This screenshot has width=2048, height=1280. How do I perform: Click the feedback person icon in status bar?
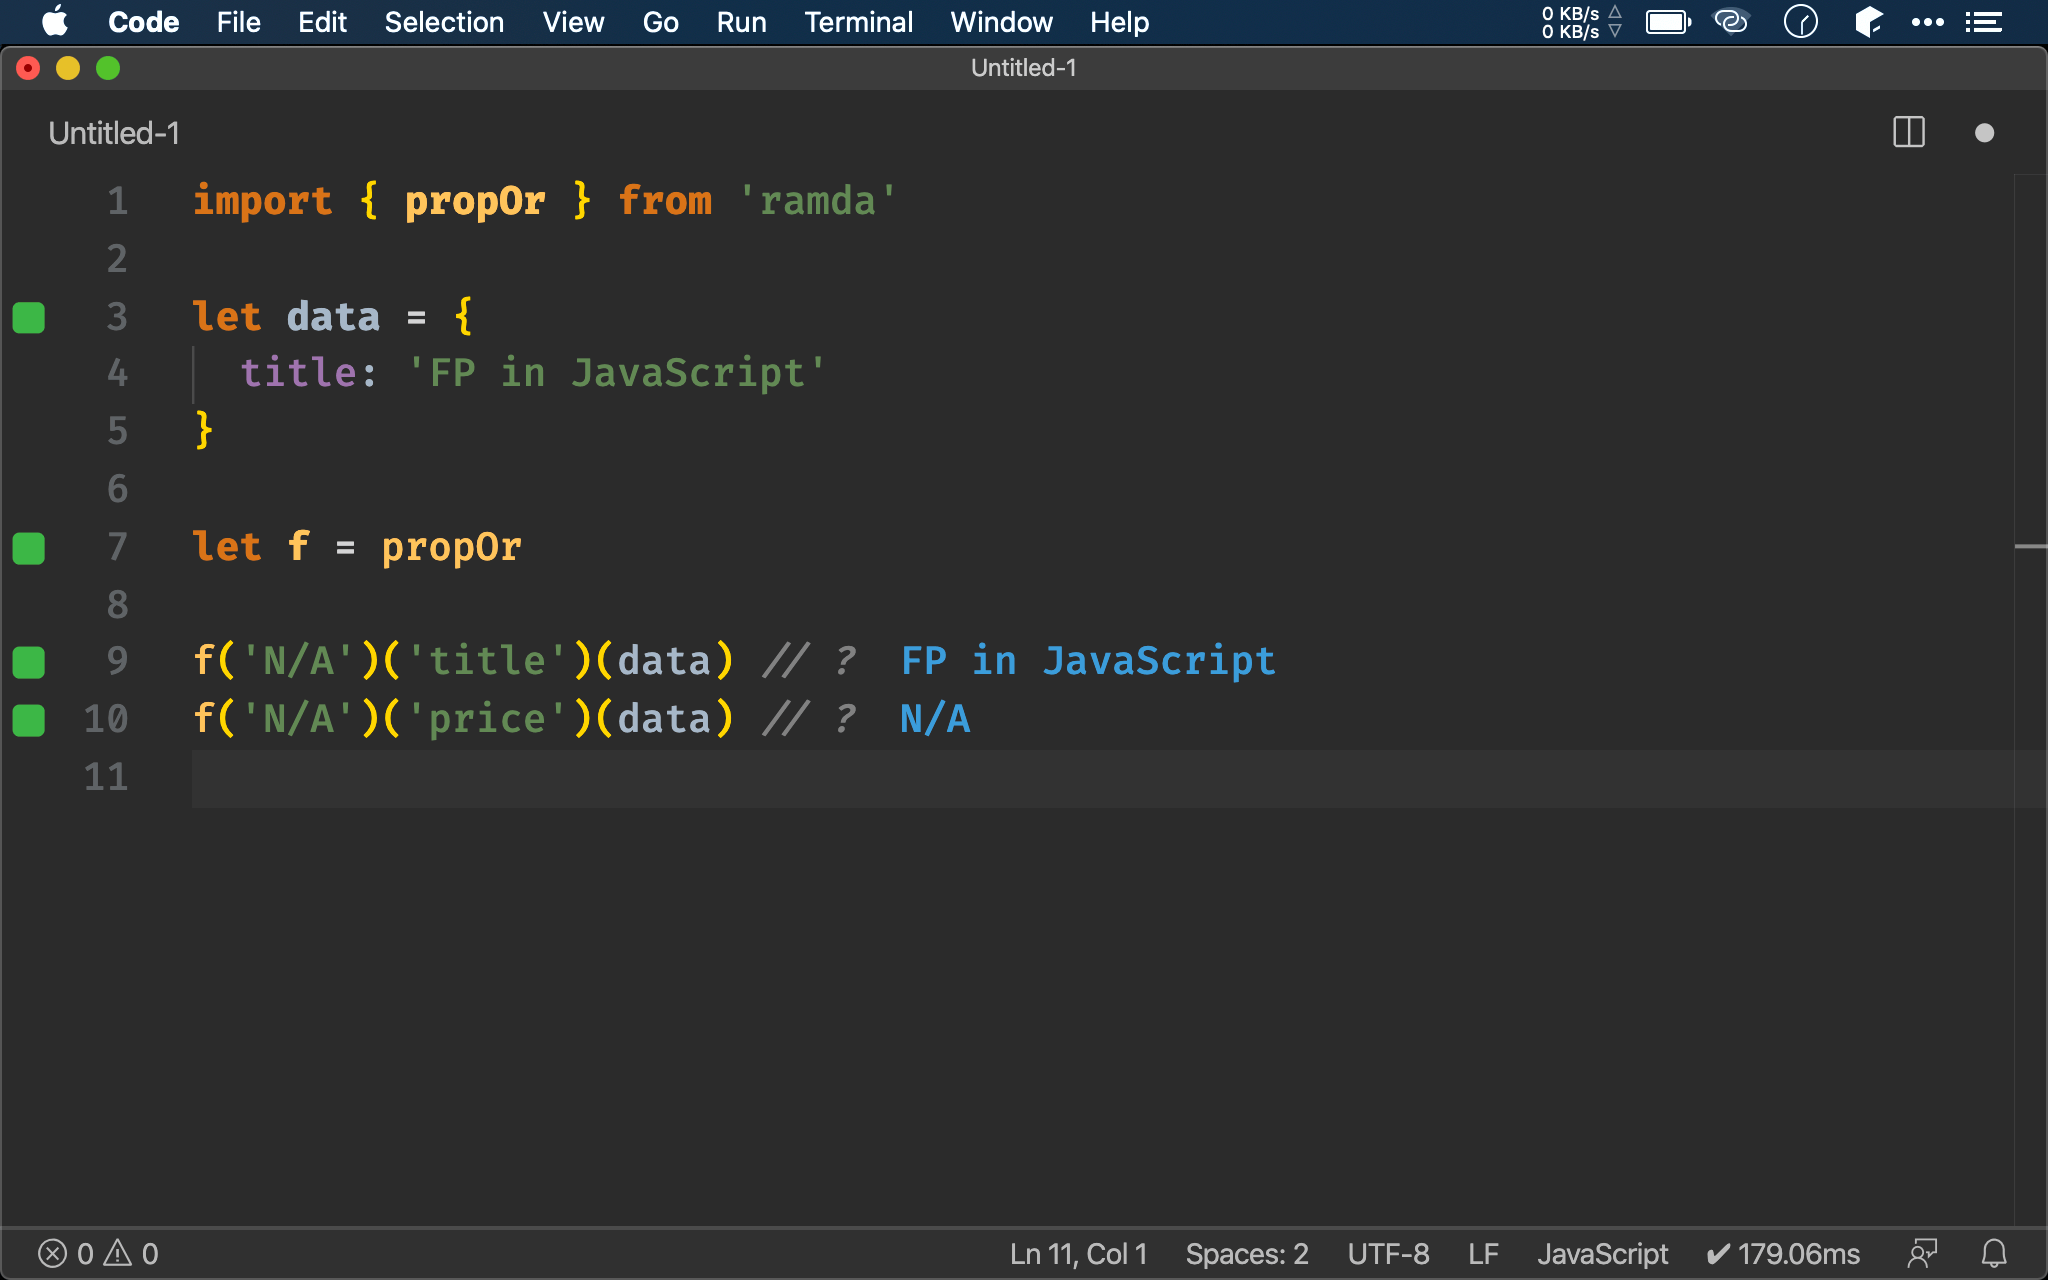tap(1922, 1254)
